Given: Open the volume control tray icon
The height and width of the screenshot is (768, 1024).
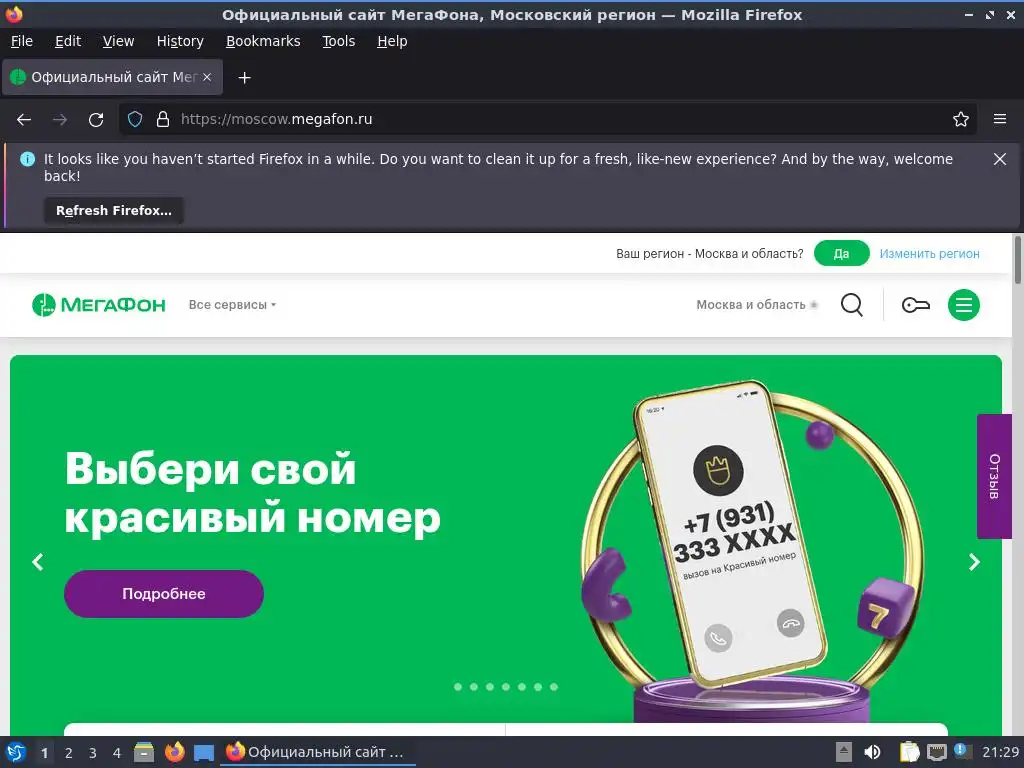Looking at the screenshot, I should click(872, 752).
